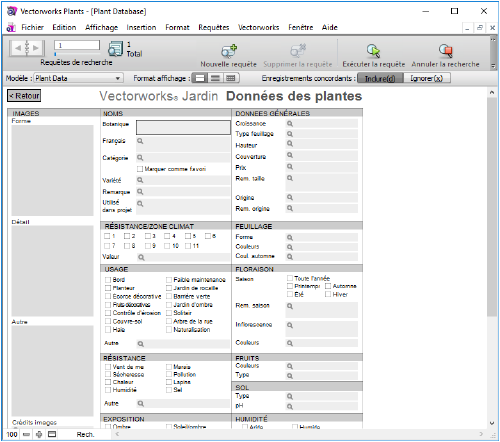The image size is (500, 442).
Task: Click the vertical scrollbar thumb
Action: [x=492, y=207]
